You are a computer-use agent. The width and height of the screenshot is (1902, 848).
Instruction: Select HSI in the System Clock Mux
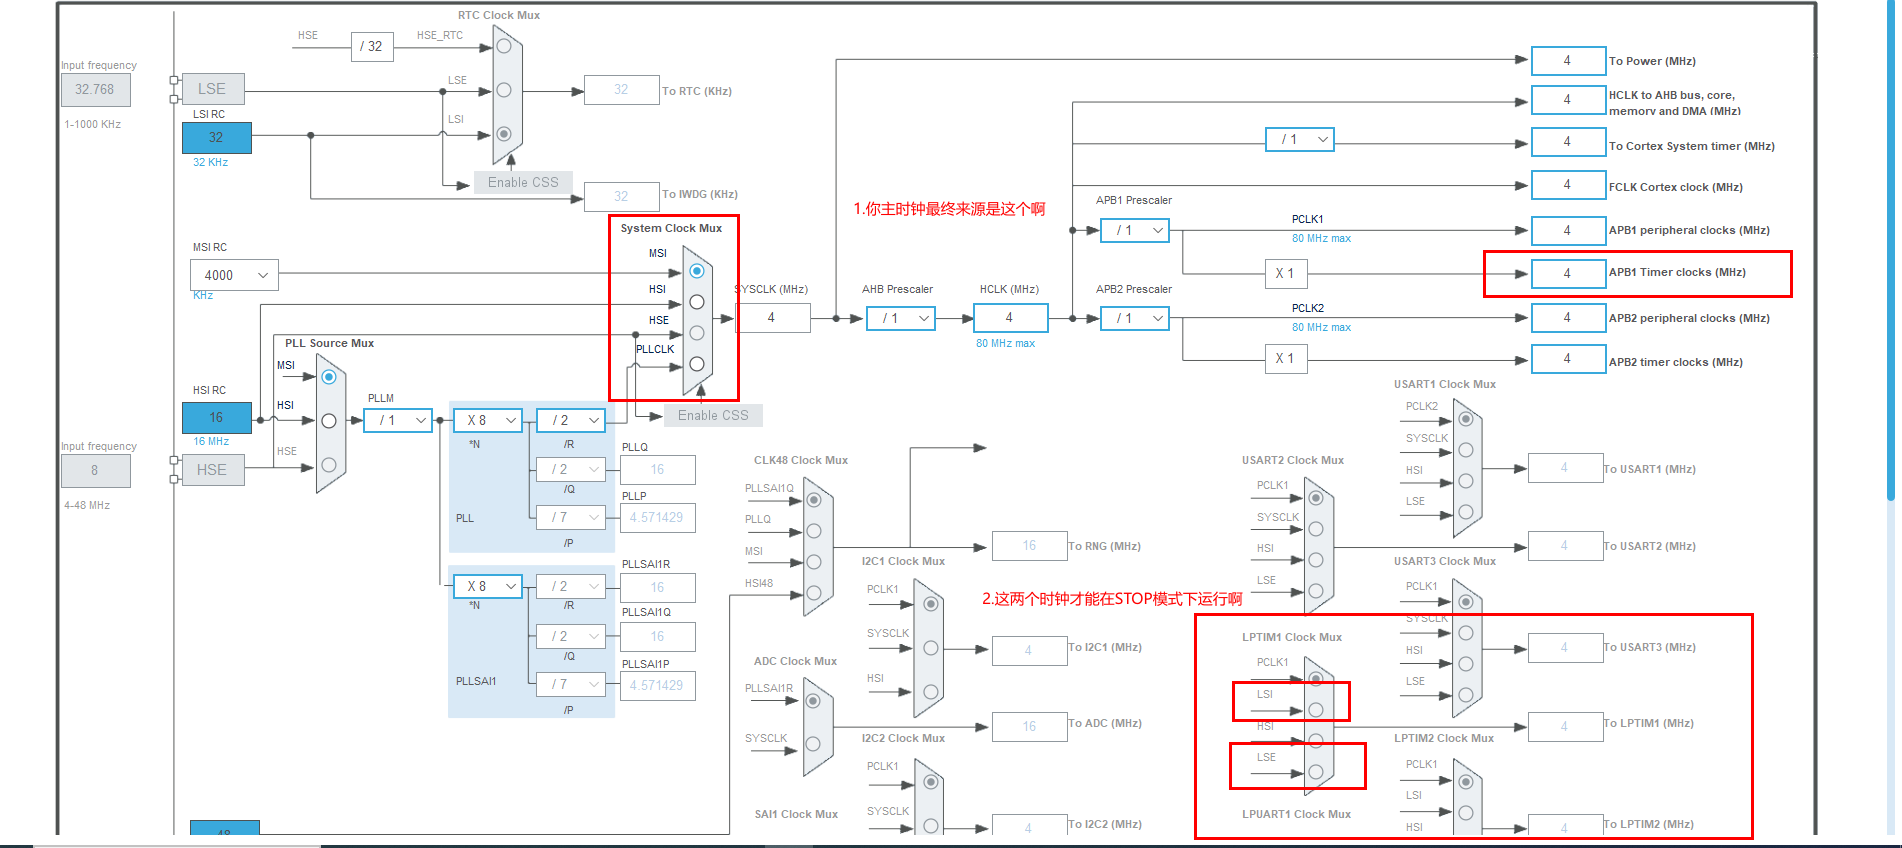[697, 302]
